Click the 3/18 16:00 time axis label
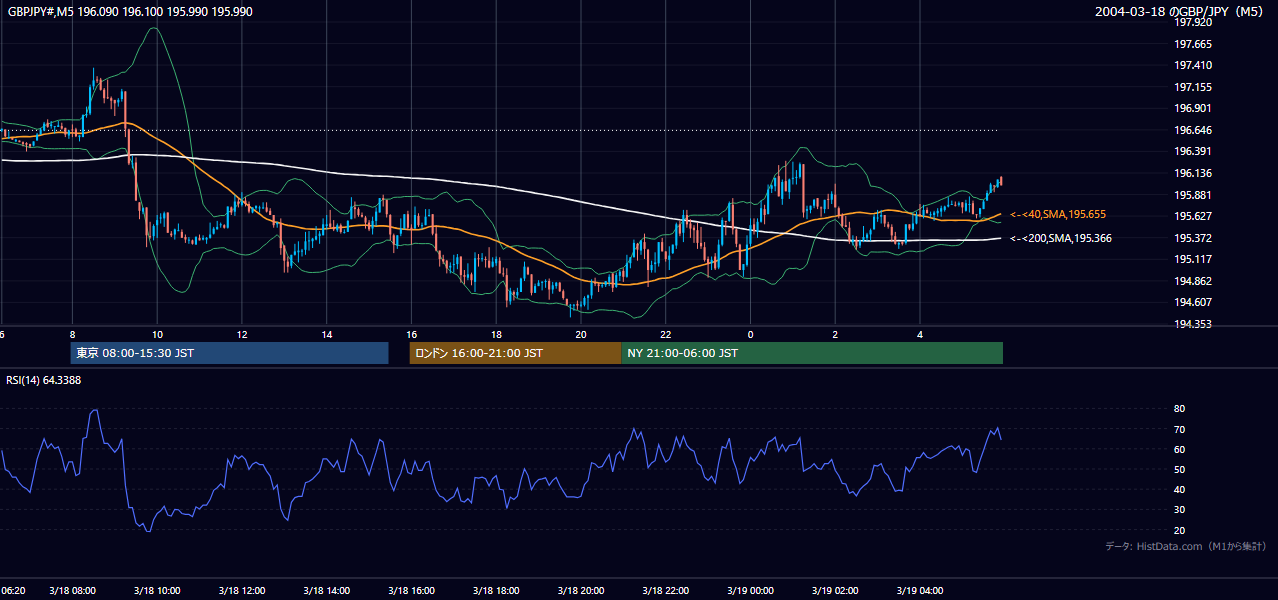The width and height of the screenshot is (1278, 600). click(x=412, y=591)
